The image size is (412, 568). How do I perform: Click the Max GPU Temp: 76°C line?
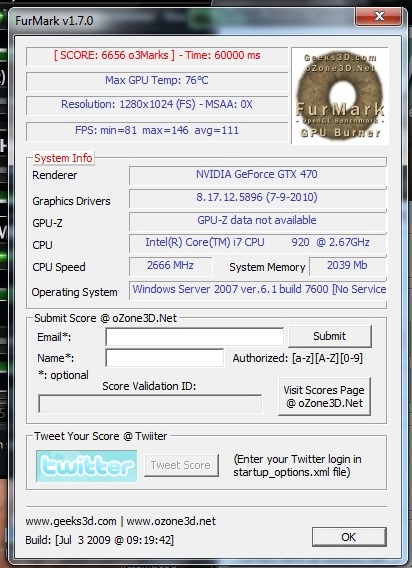click(157, 80)
